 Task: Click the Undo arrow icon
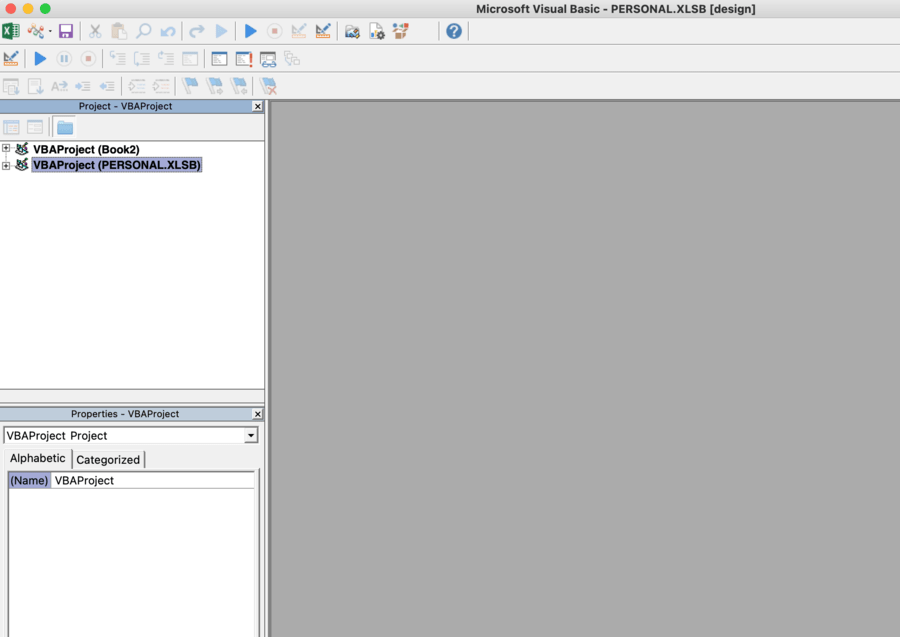tap(168, 31)
